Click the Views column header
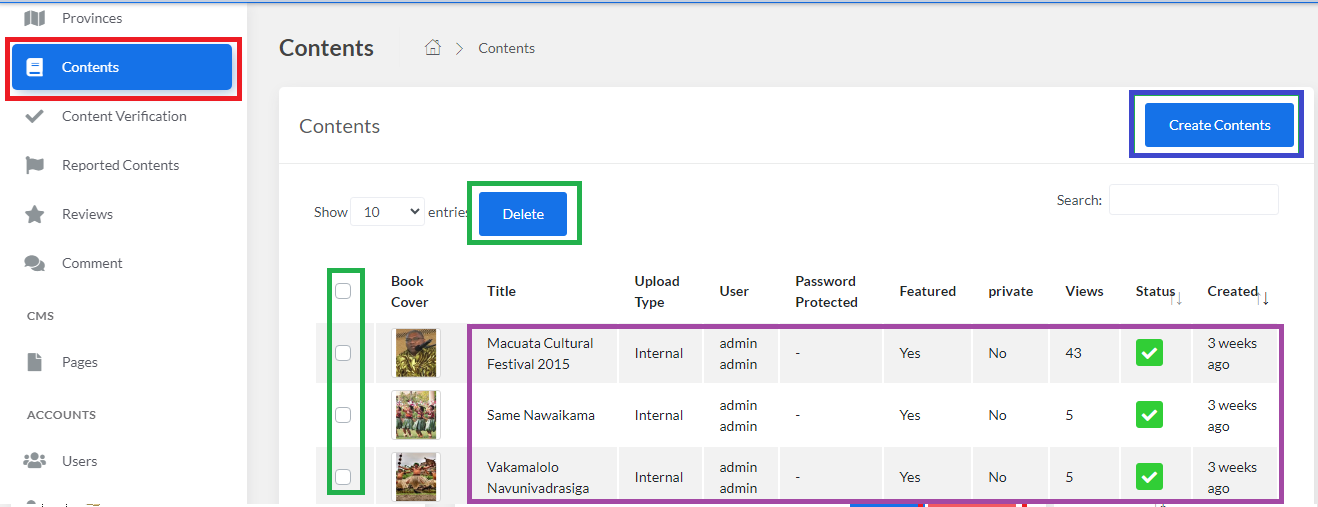The width and height of the screenshot is (1318, 507). tap(1084, 291)
